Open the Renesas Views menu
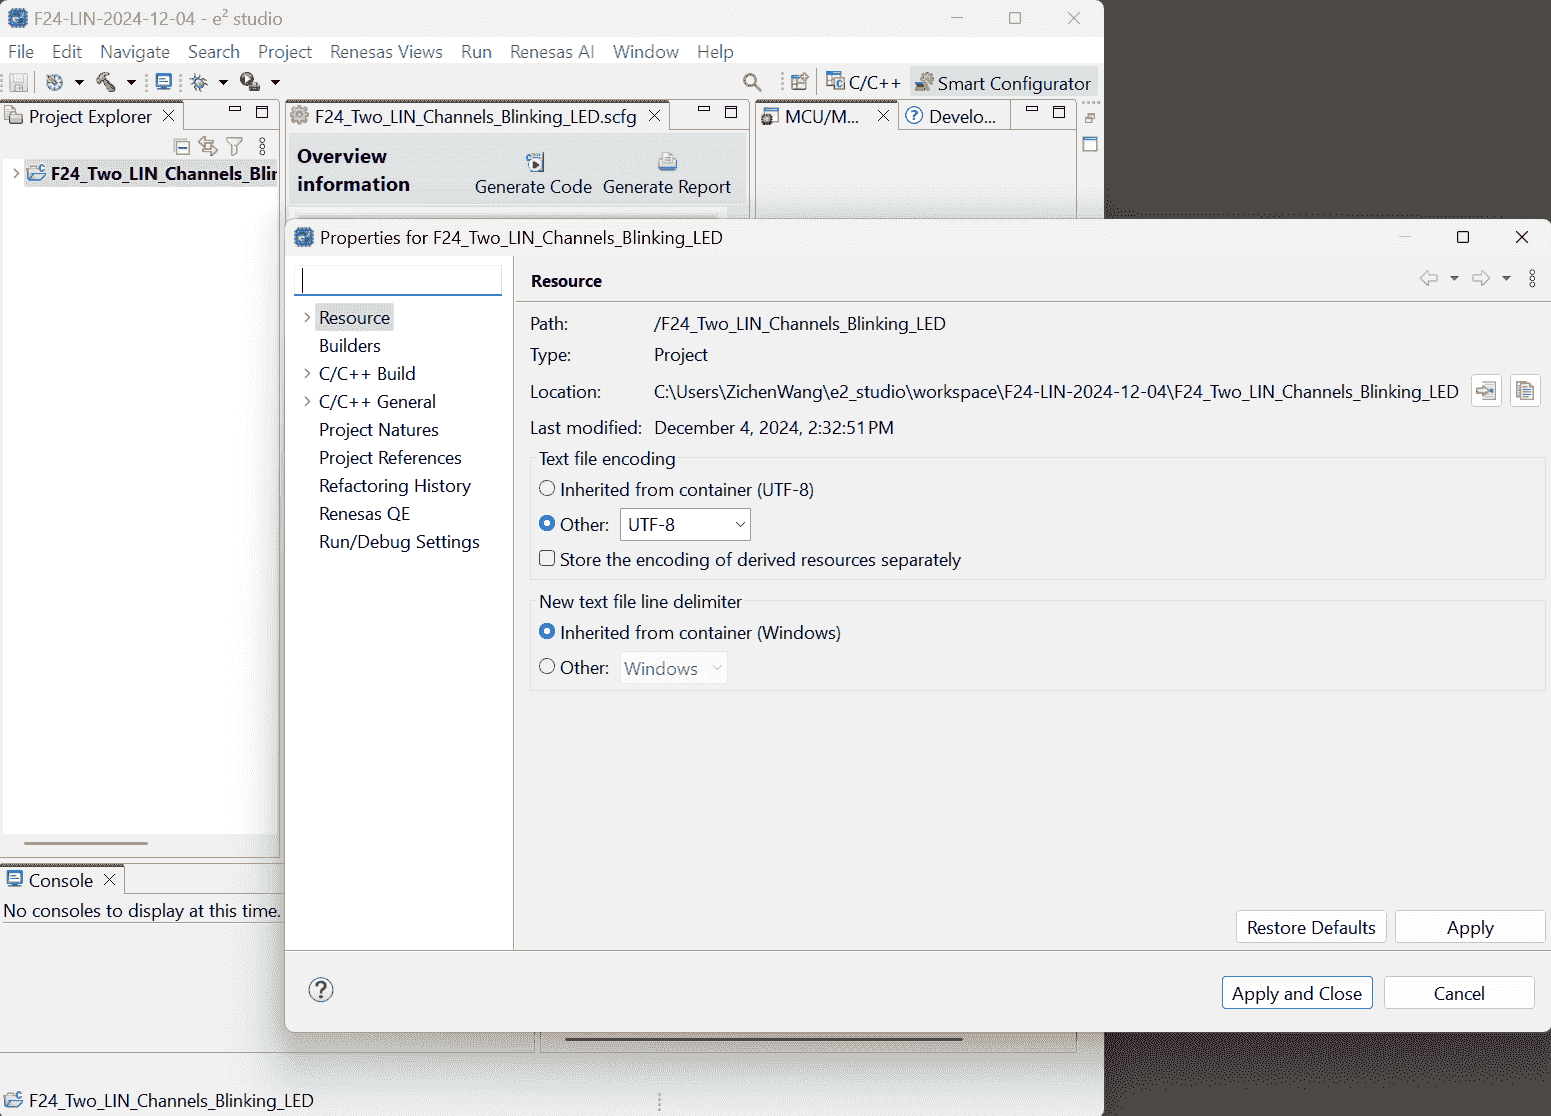The image size is (1551, 1116). click(x=386, y=52)
